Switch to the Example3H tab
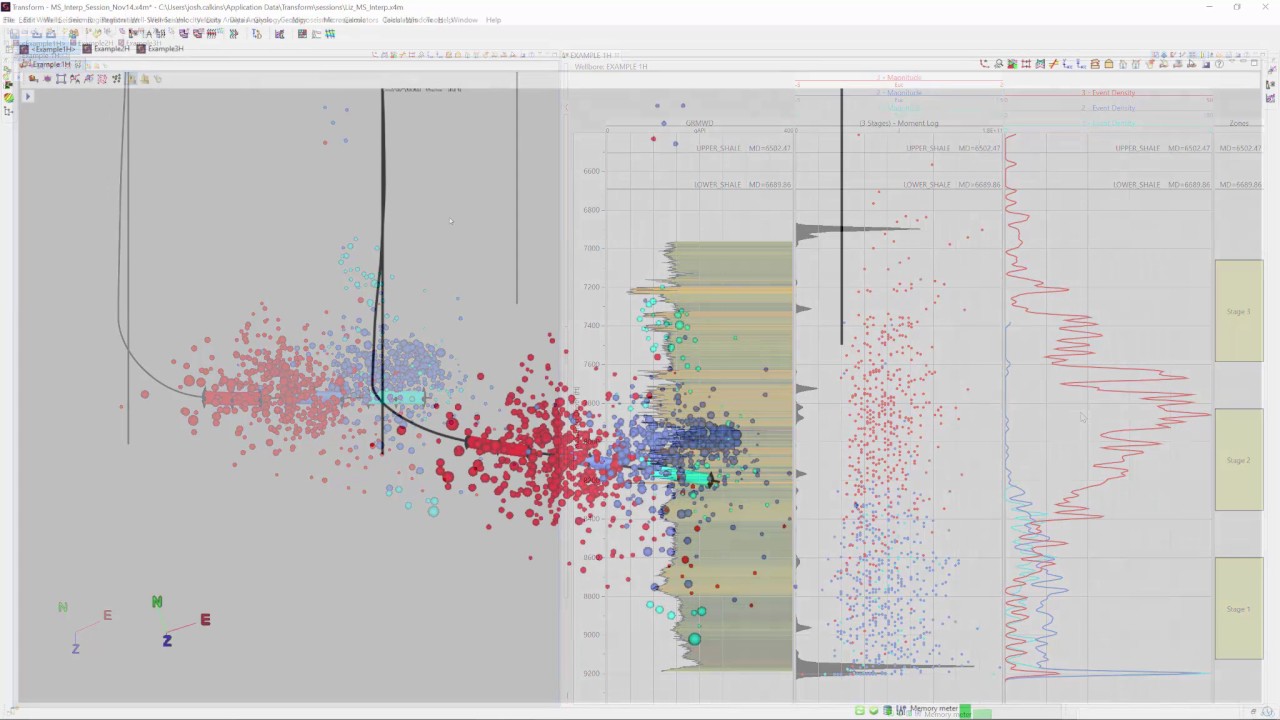Viewport: 1280px width, 720px height. click(159, 49)
